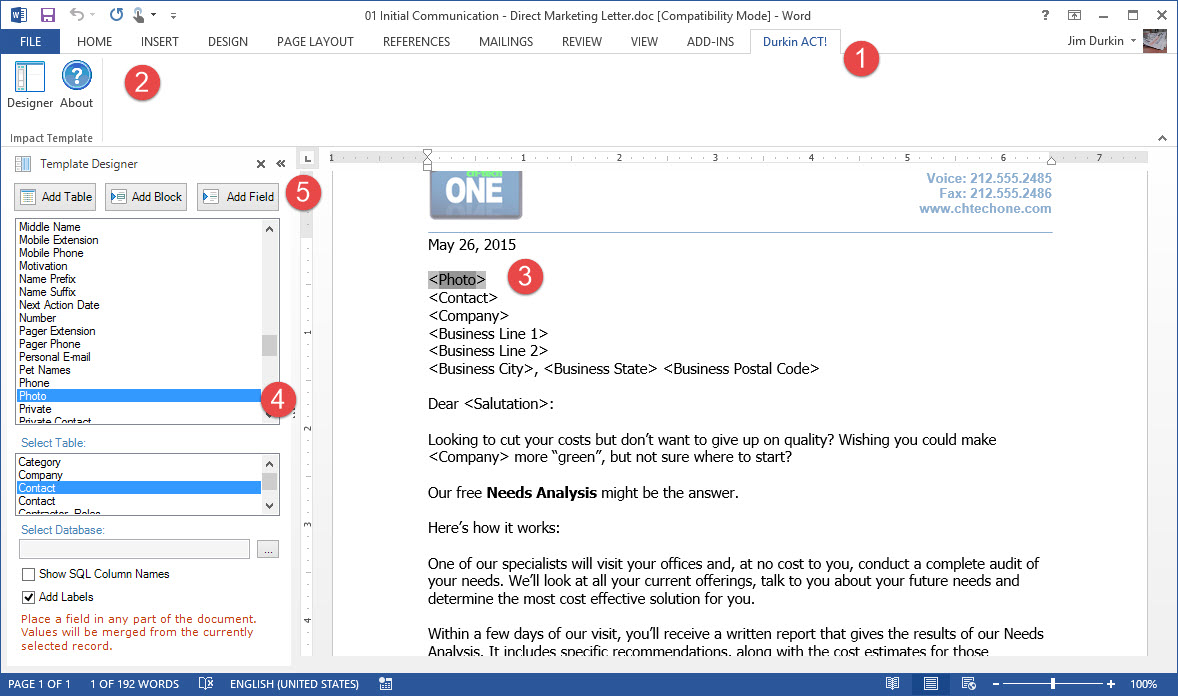The height and width of the screenshot is (696, 1178).
Task: Expand Quick Access Toolbar customize menu
Action: pos(173,15)
